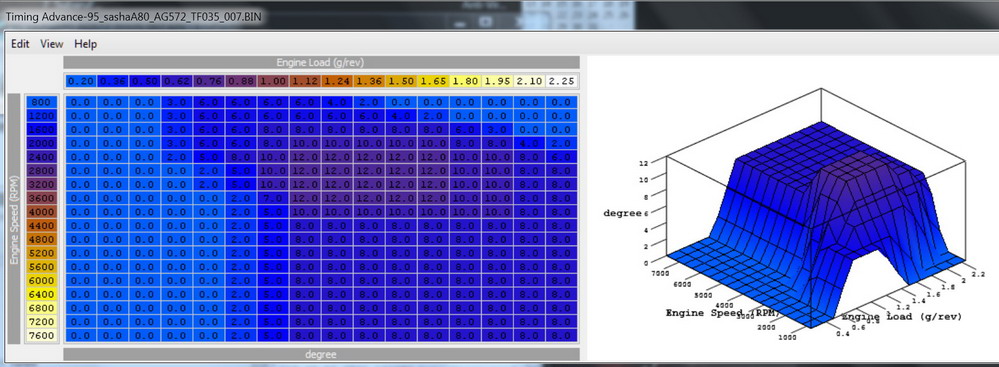Select the 5200 RPM row header
999x367 pixels.
point(41,253)
